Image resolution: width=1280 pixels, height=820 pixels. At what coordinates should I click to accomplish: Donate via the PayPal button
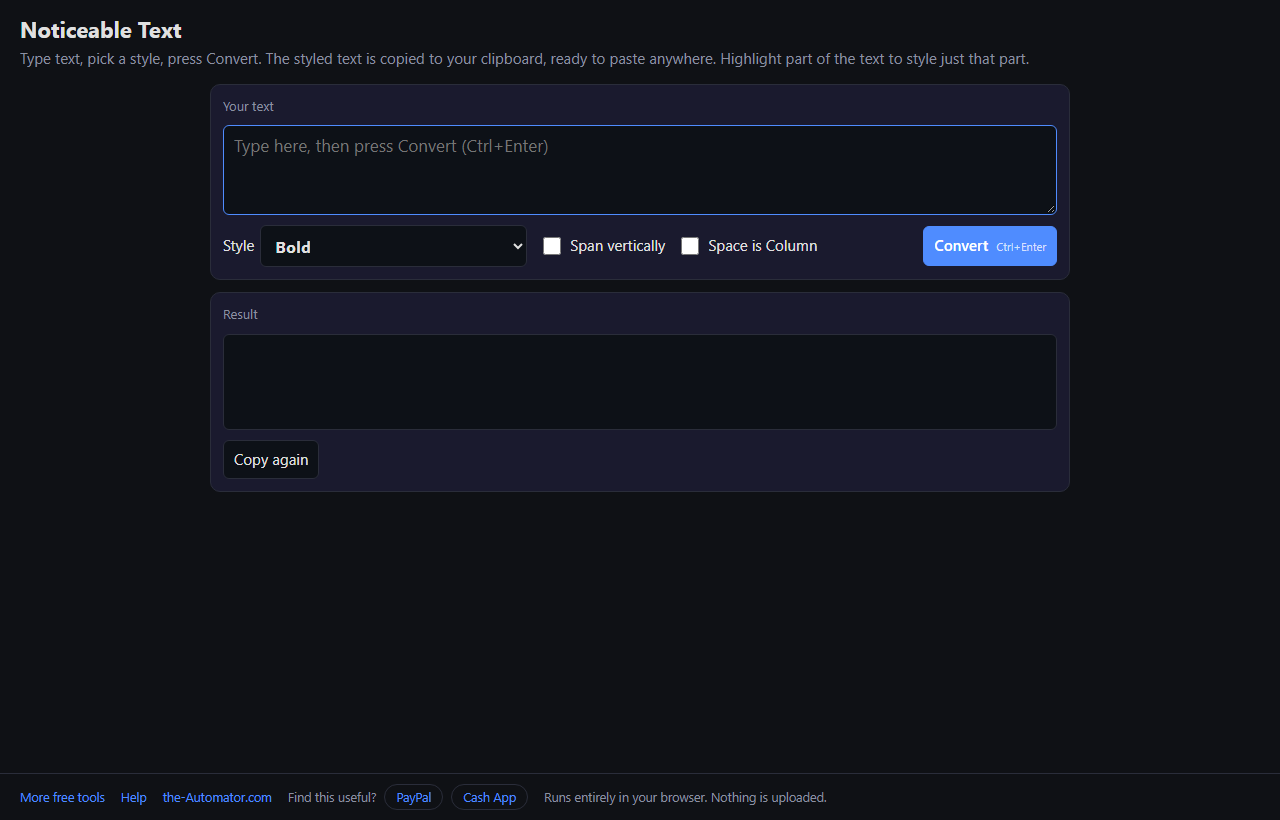point(414,797)
